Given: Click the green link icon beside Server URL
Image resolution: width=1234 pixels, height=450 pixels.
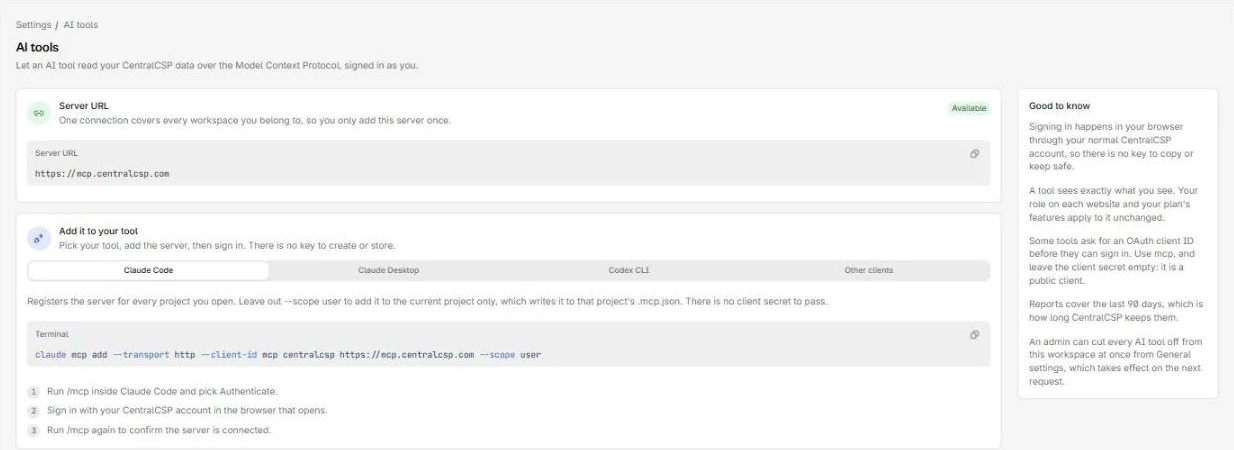Looking at the screenshot, I should 39,113.
